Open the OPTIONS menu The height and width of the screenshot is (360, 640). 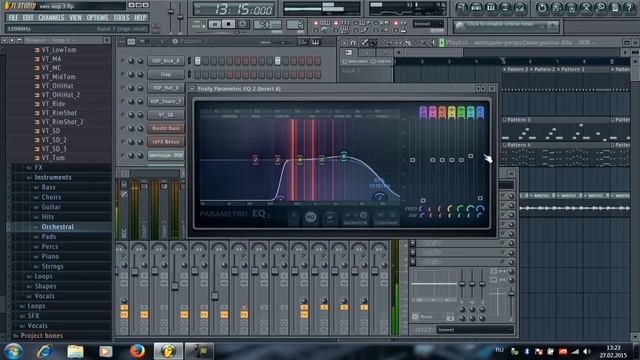click(98, 18)
